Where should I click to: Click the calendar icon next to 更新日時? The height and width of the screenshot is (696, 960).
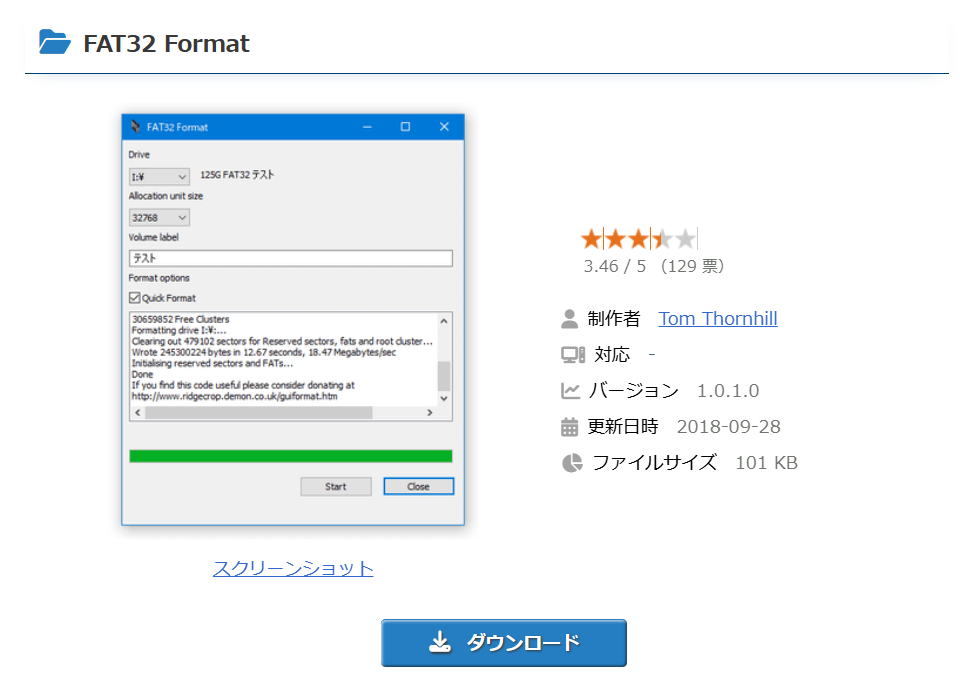point(568,426)
